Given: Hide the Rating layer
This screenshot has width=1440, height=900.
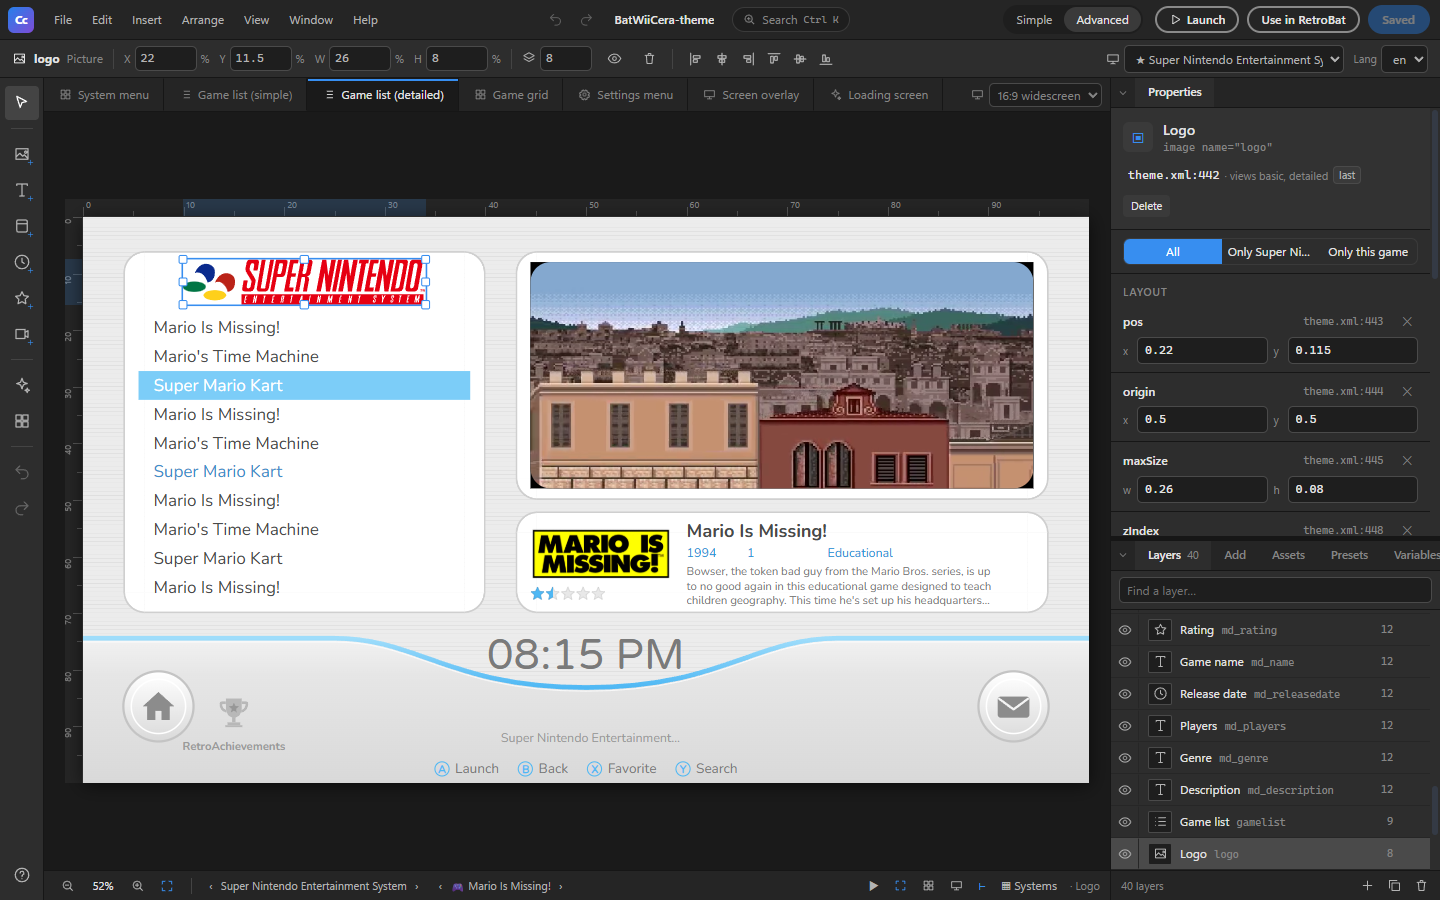Looking at the screenshot, I should pos(1125,630).
